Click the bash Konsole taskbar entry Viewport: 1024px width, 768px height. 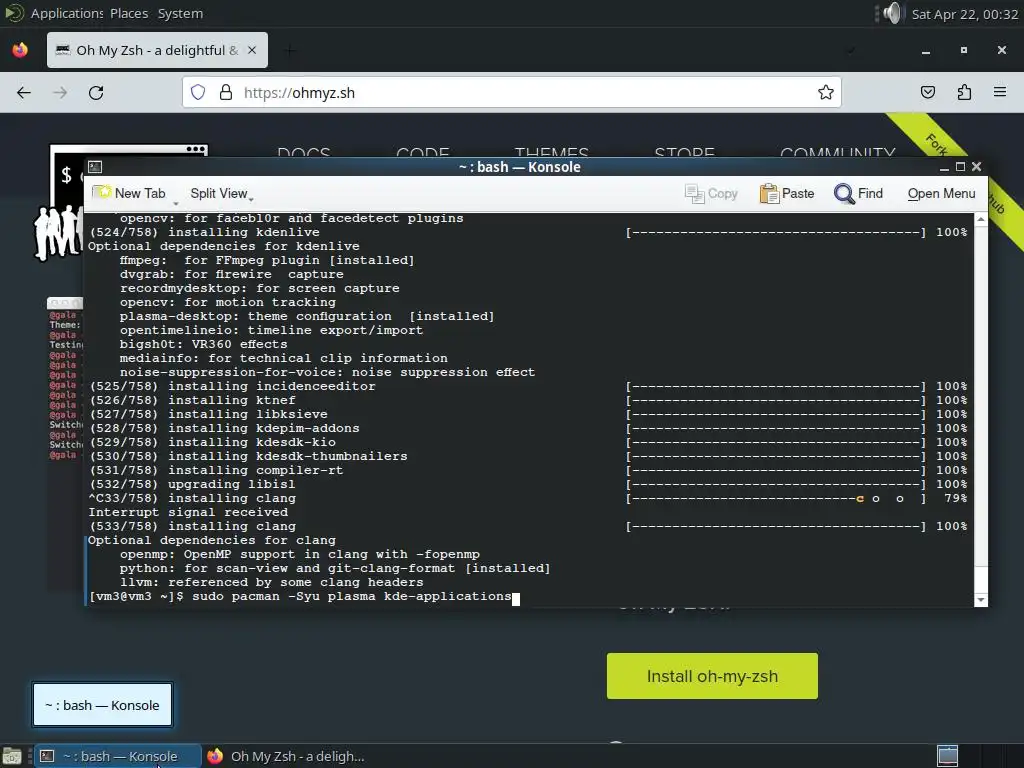coord(118,756)
